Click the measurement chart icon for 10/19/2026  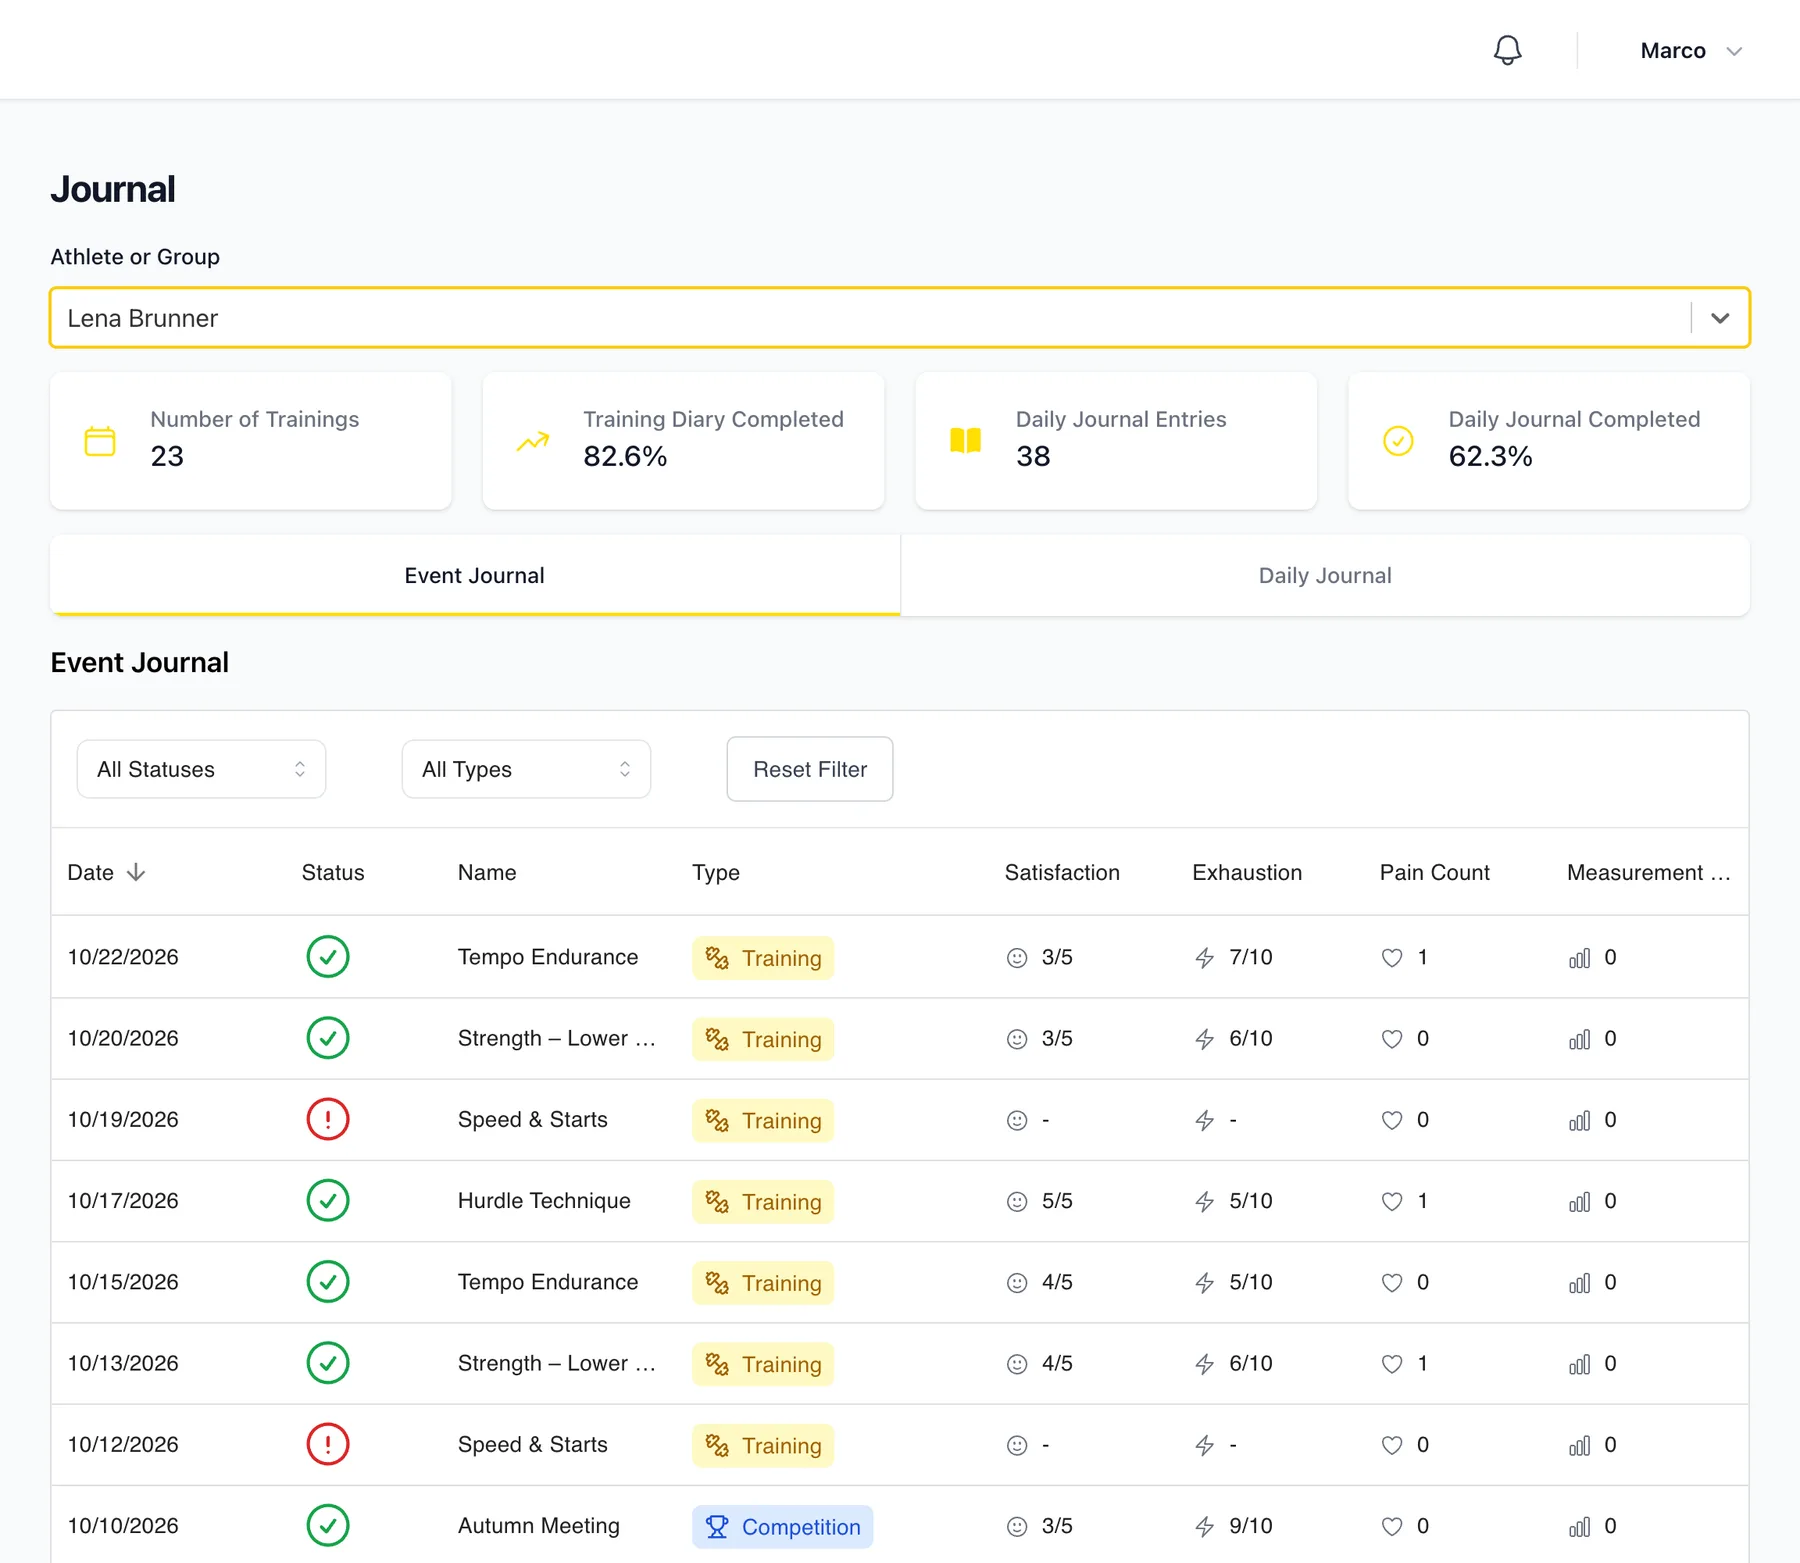click(1580, 1120)
